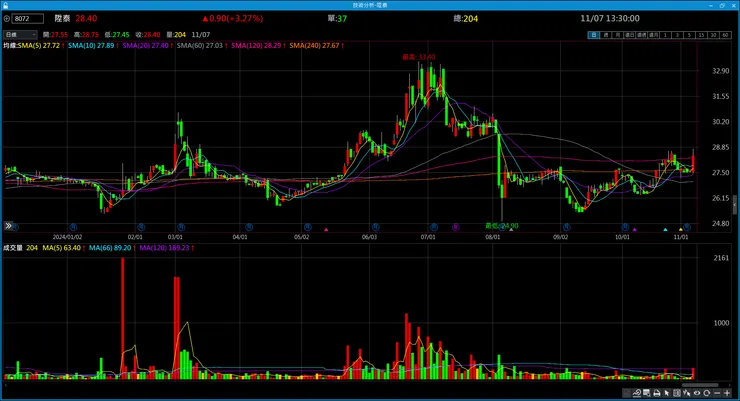The width and height of the screenshot is (740, 401).
Task: Click the timestamp 11/07 13:30:00
Action: [x=610, y=18]
